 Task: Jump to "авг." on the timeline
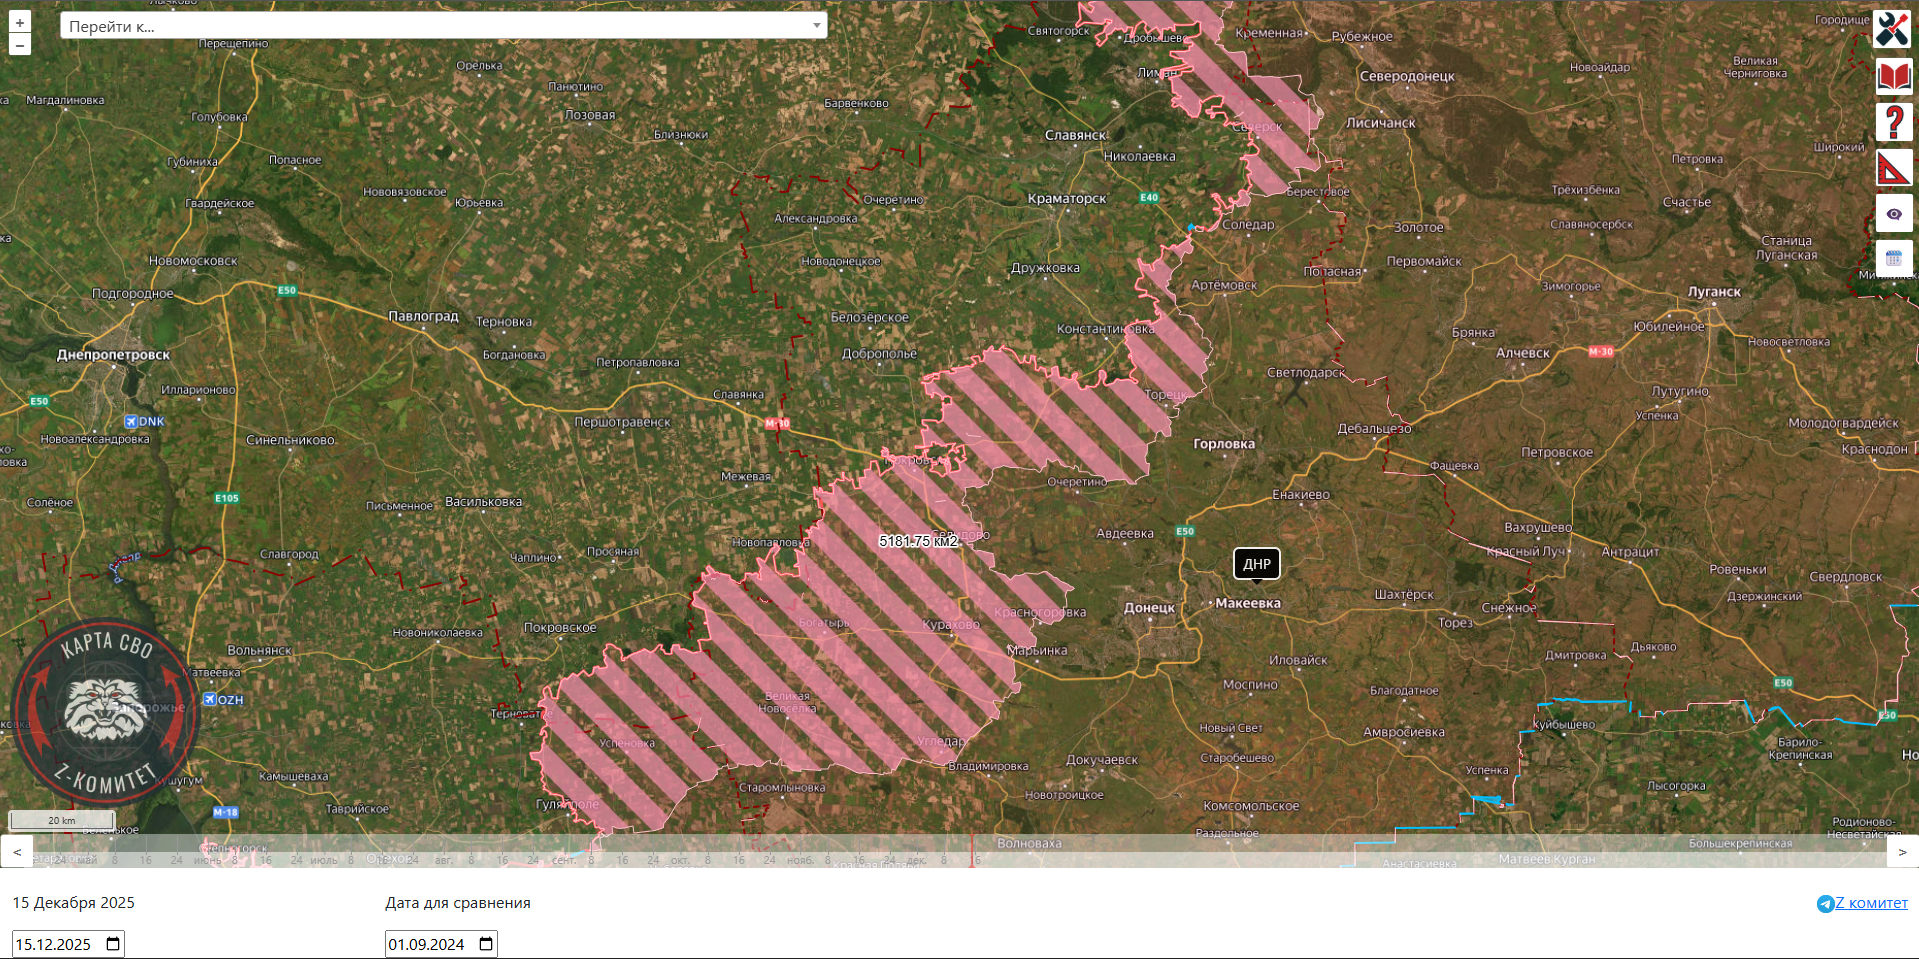(443, 860)
